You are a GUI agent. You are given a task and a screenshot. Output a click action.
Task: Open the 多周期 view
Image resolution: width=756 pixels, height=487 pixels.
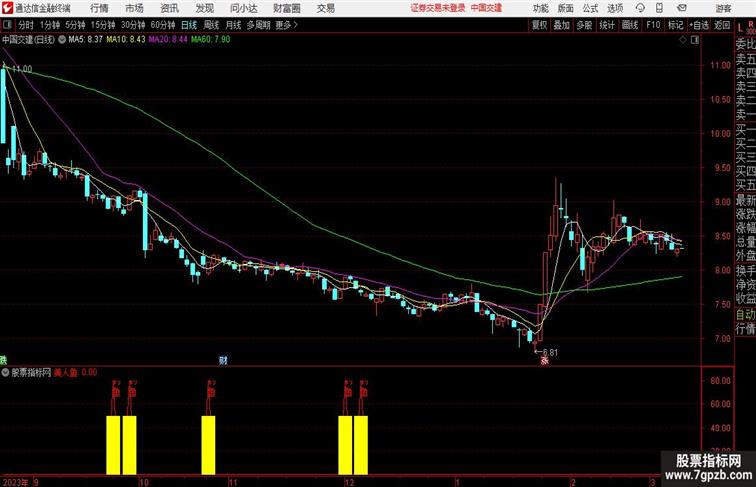258,25
